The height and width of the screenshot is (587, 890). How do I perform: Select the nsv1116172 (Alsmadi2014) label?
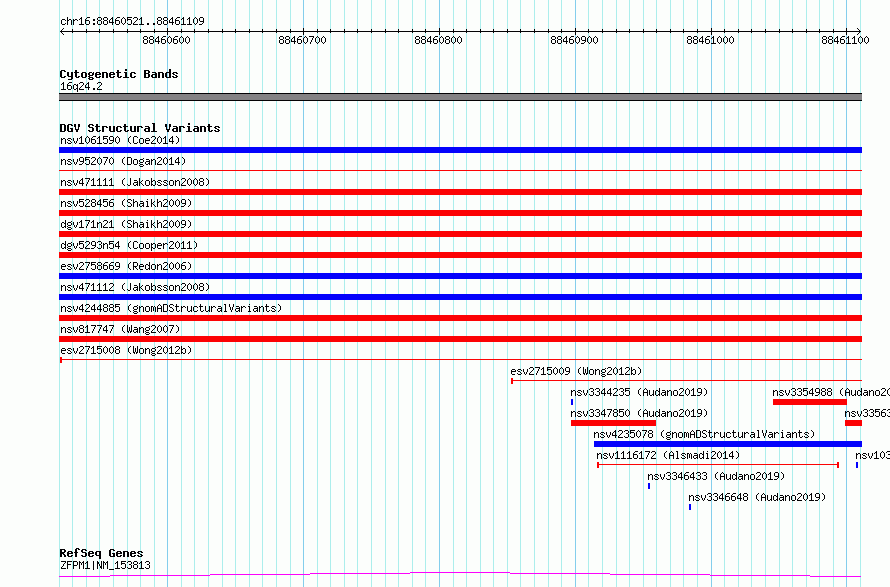pyautogui.click(x=668, y=455)
